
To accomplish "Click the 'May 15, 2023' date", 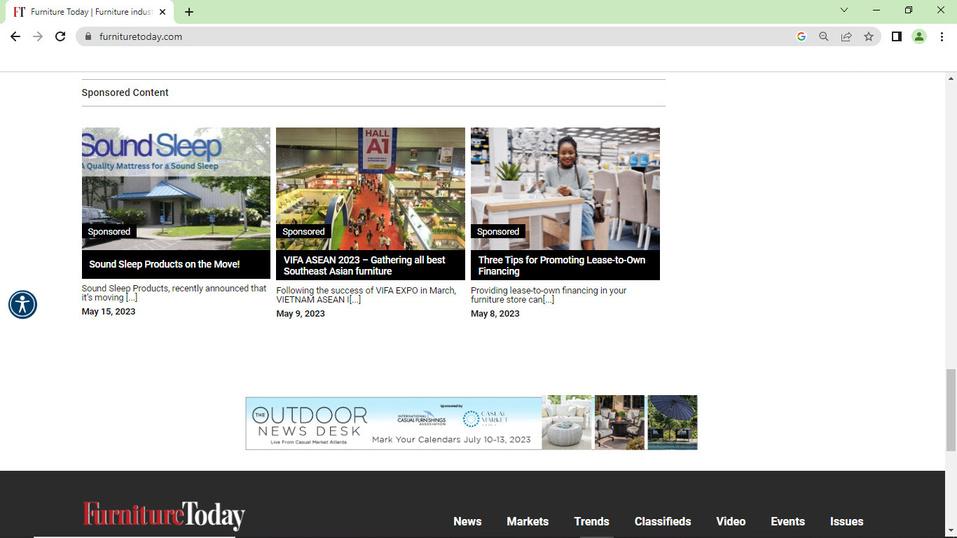I will click(x=109, y=311).
